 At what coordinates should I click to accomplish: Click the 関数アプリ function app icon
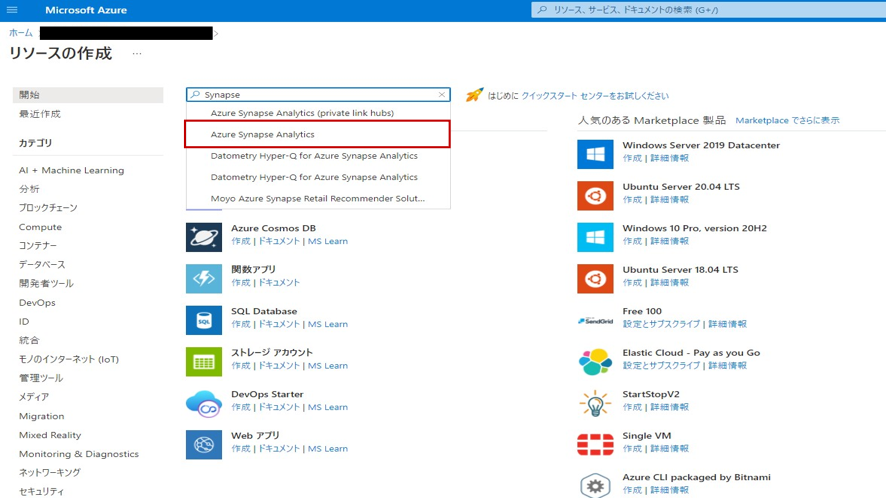click(x=204, y=278)
